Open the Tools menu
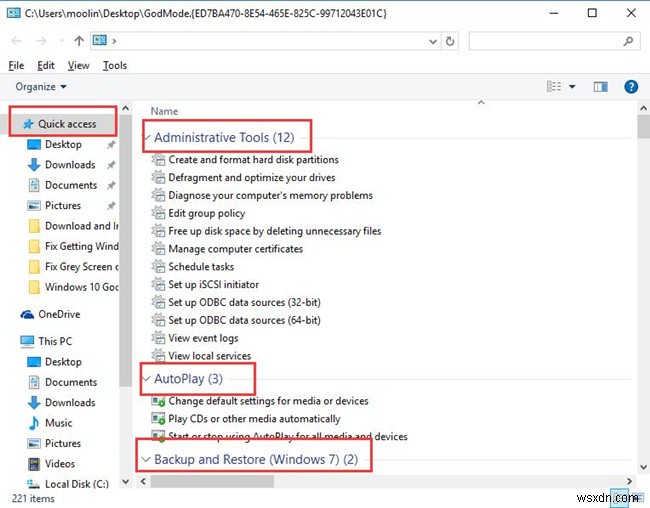650x508 pixels. pyautogui.click(x=115, y=66)
